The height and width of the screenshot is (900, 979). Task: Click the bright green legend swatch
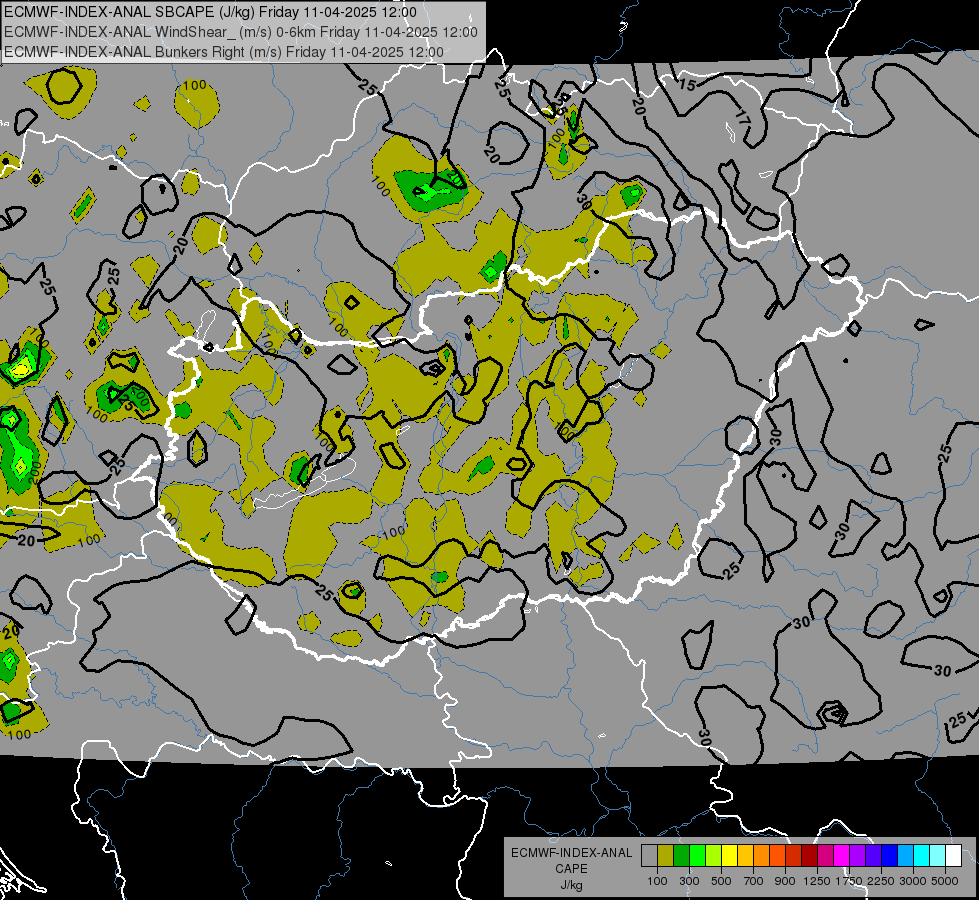[x=697, y=856]
